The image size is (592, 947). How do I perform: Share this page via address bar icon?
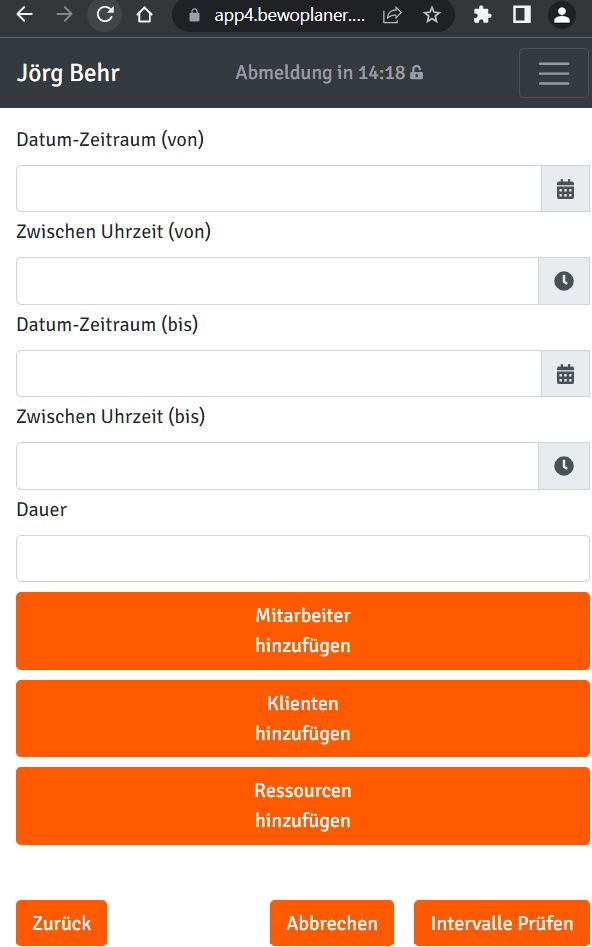[x=392, y=15]
